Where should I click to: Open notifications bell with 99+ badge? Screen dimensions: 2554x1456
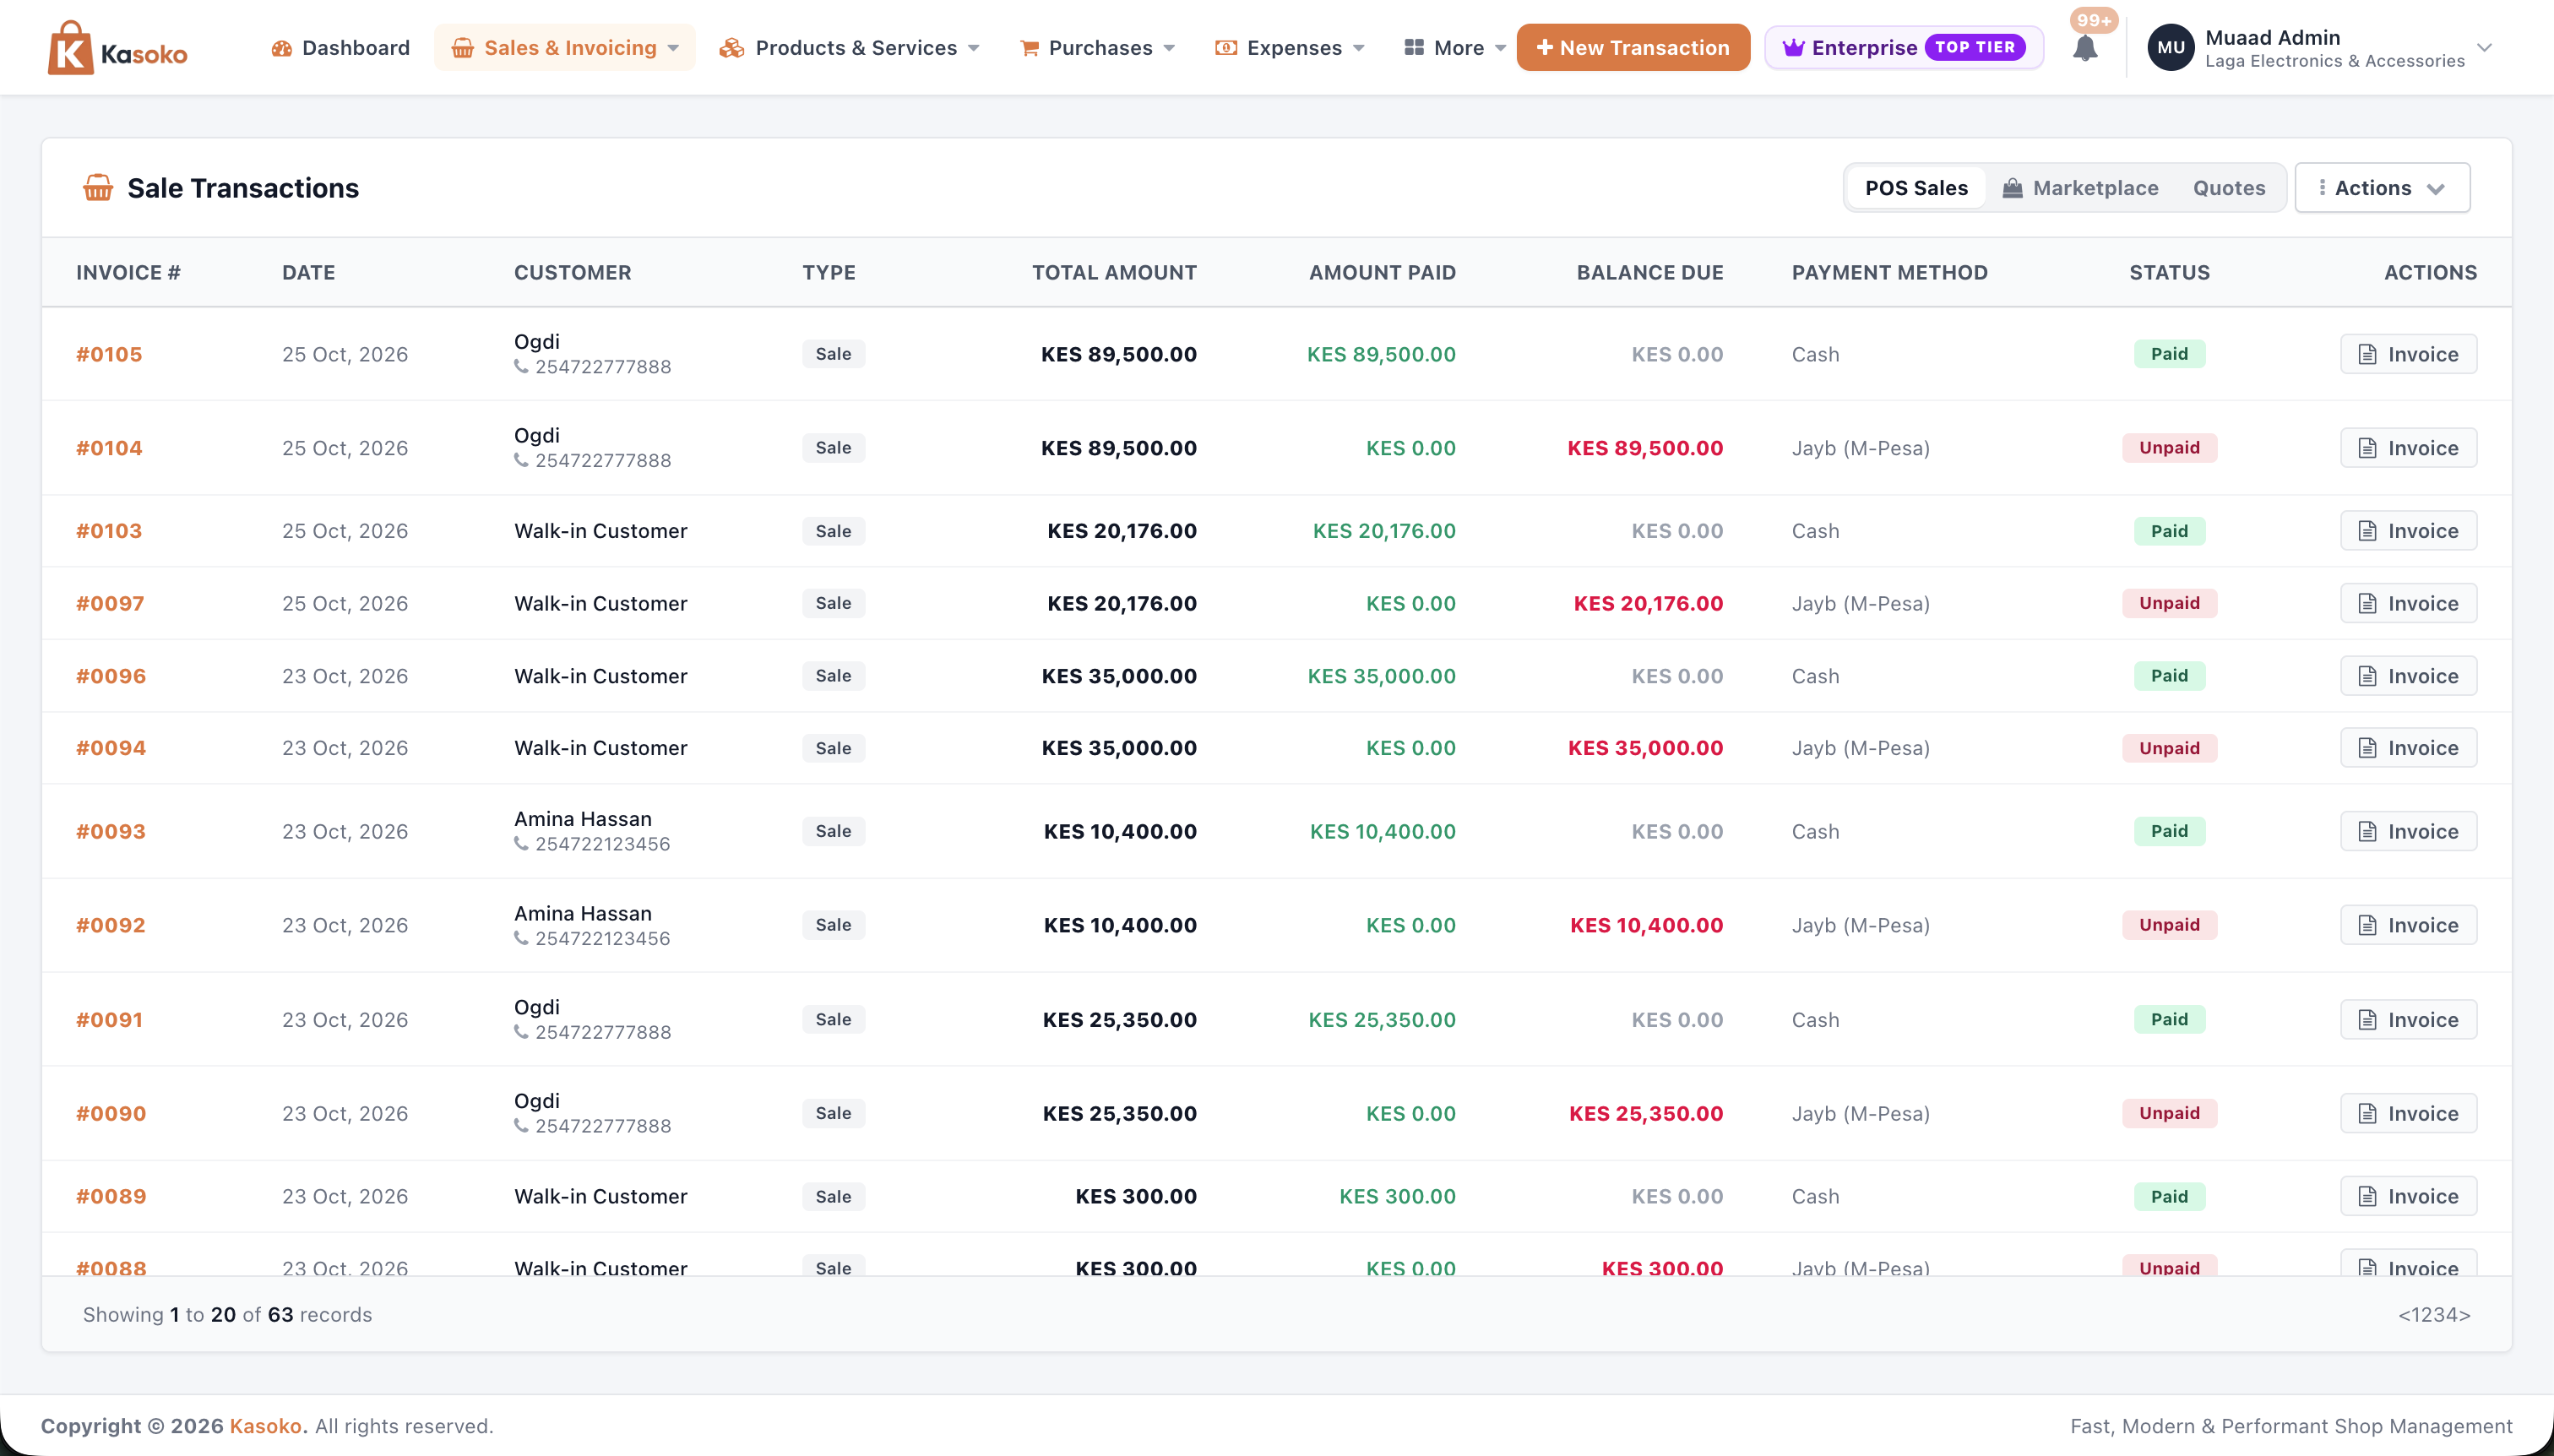(x=2086, y=46)
